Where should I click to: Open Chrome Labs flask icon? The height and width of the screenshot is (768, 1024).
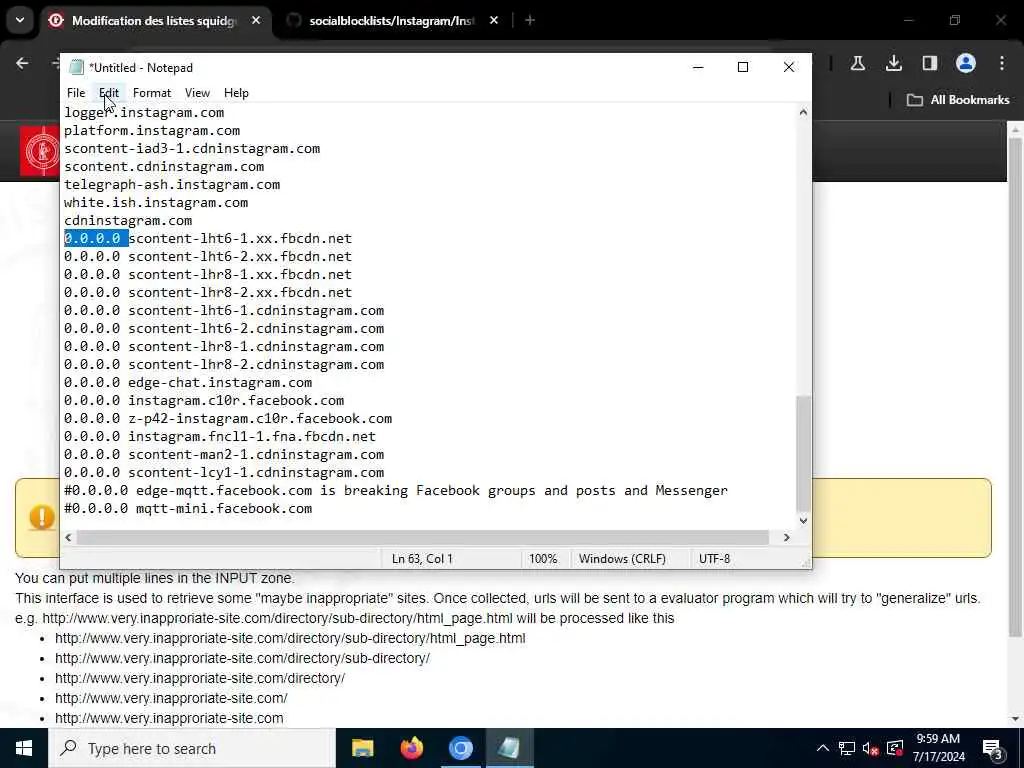[857, 63]
